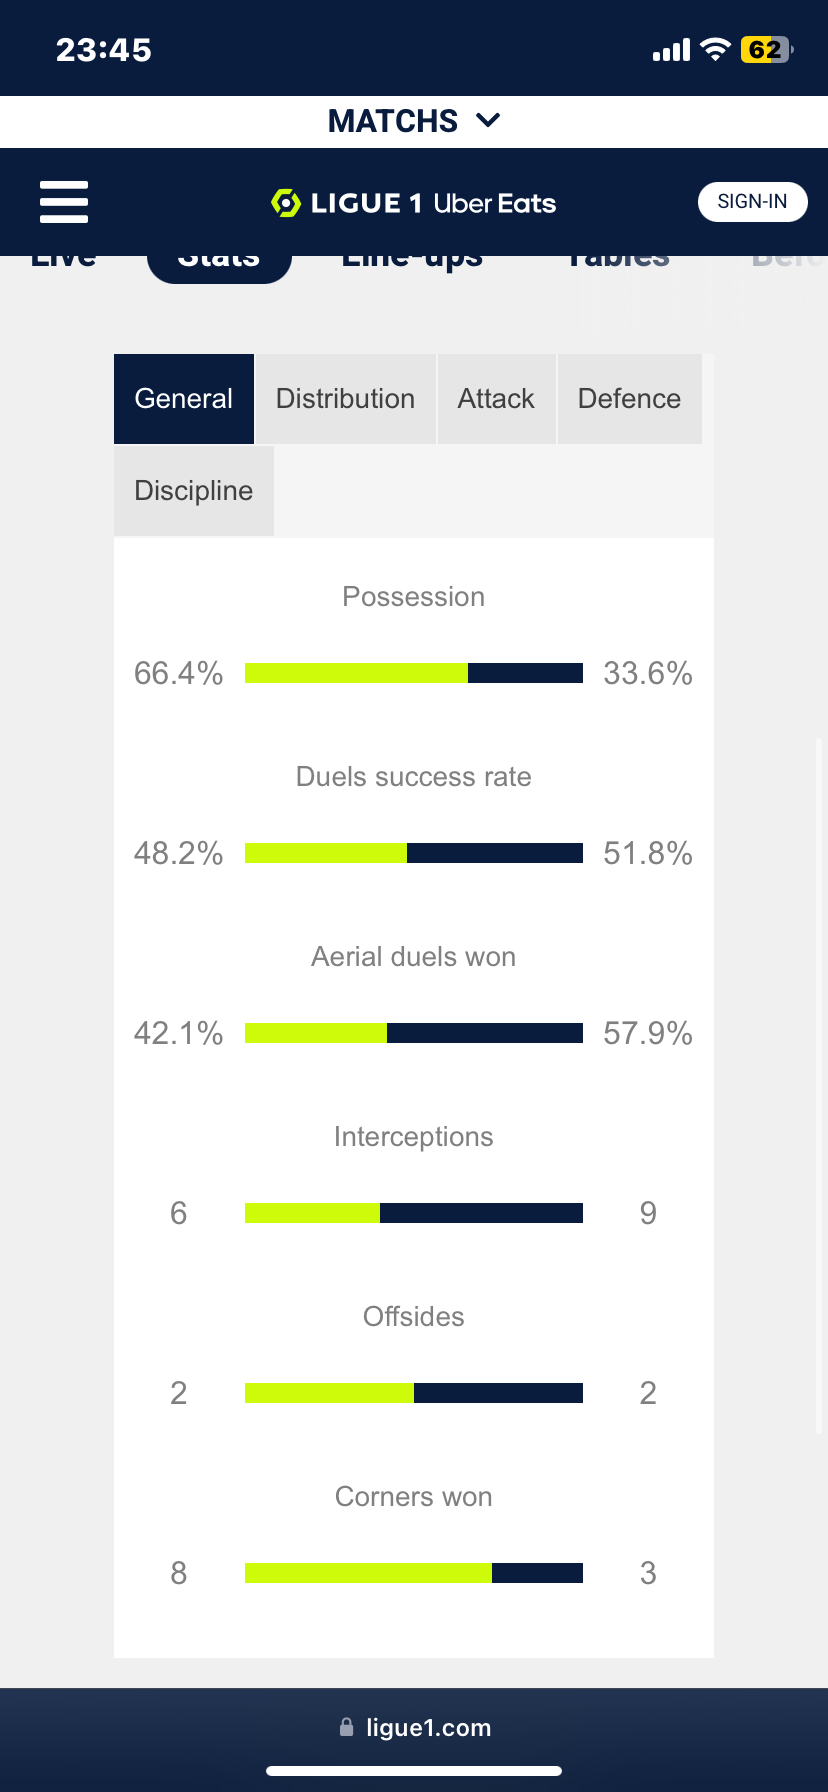This screenshot has height=1792, width=828.
Task: Click the Interceptions comparison bar
Action: pyautogui.click(x=413, y=1213)
